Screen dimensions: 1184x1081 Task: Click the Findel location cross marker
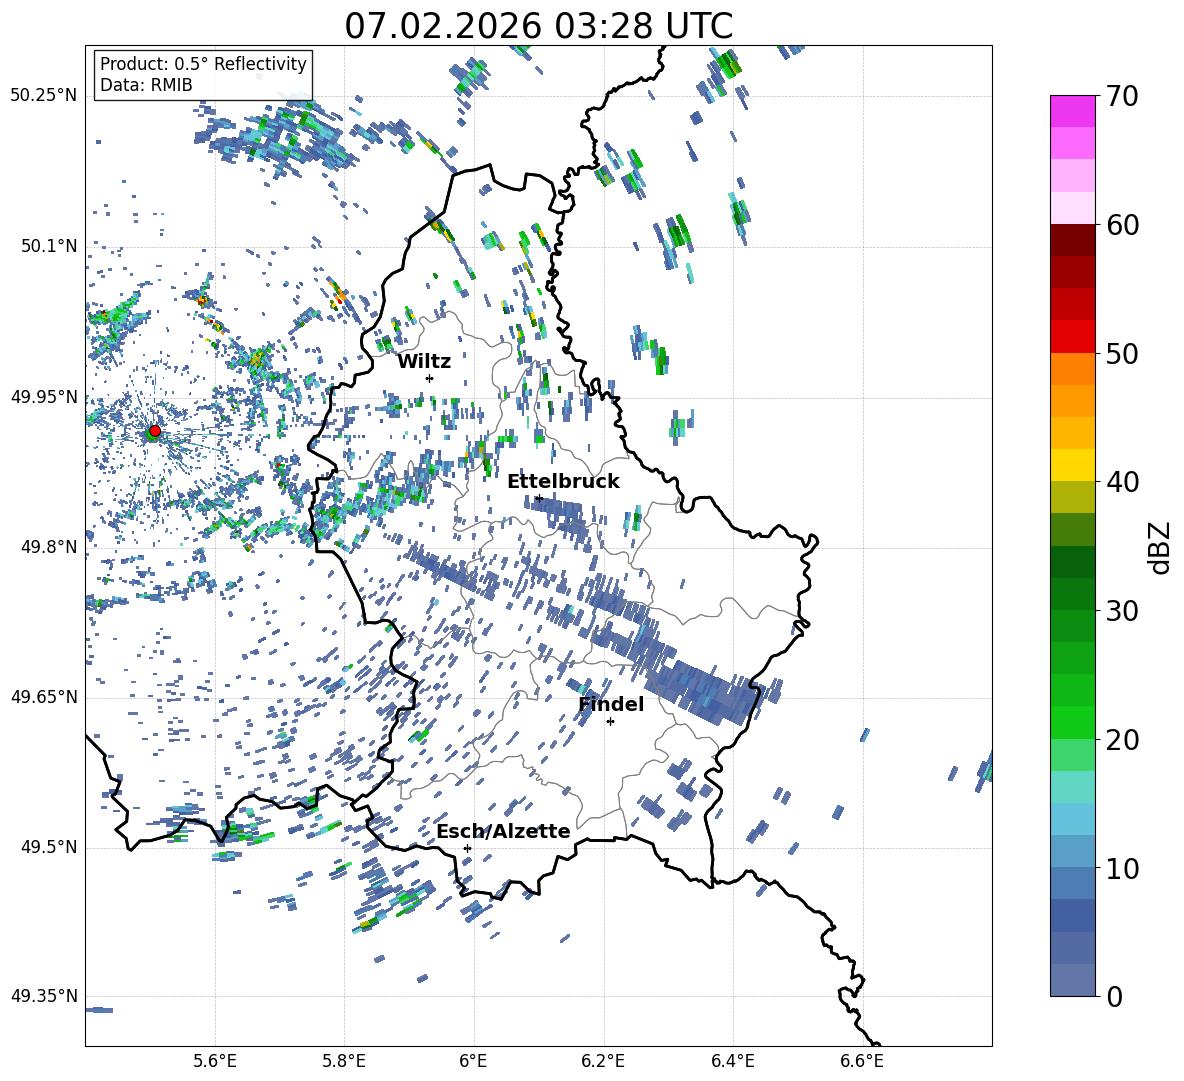click(x=610, y=721)
